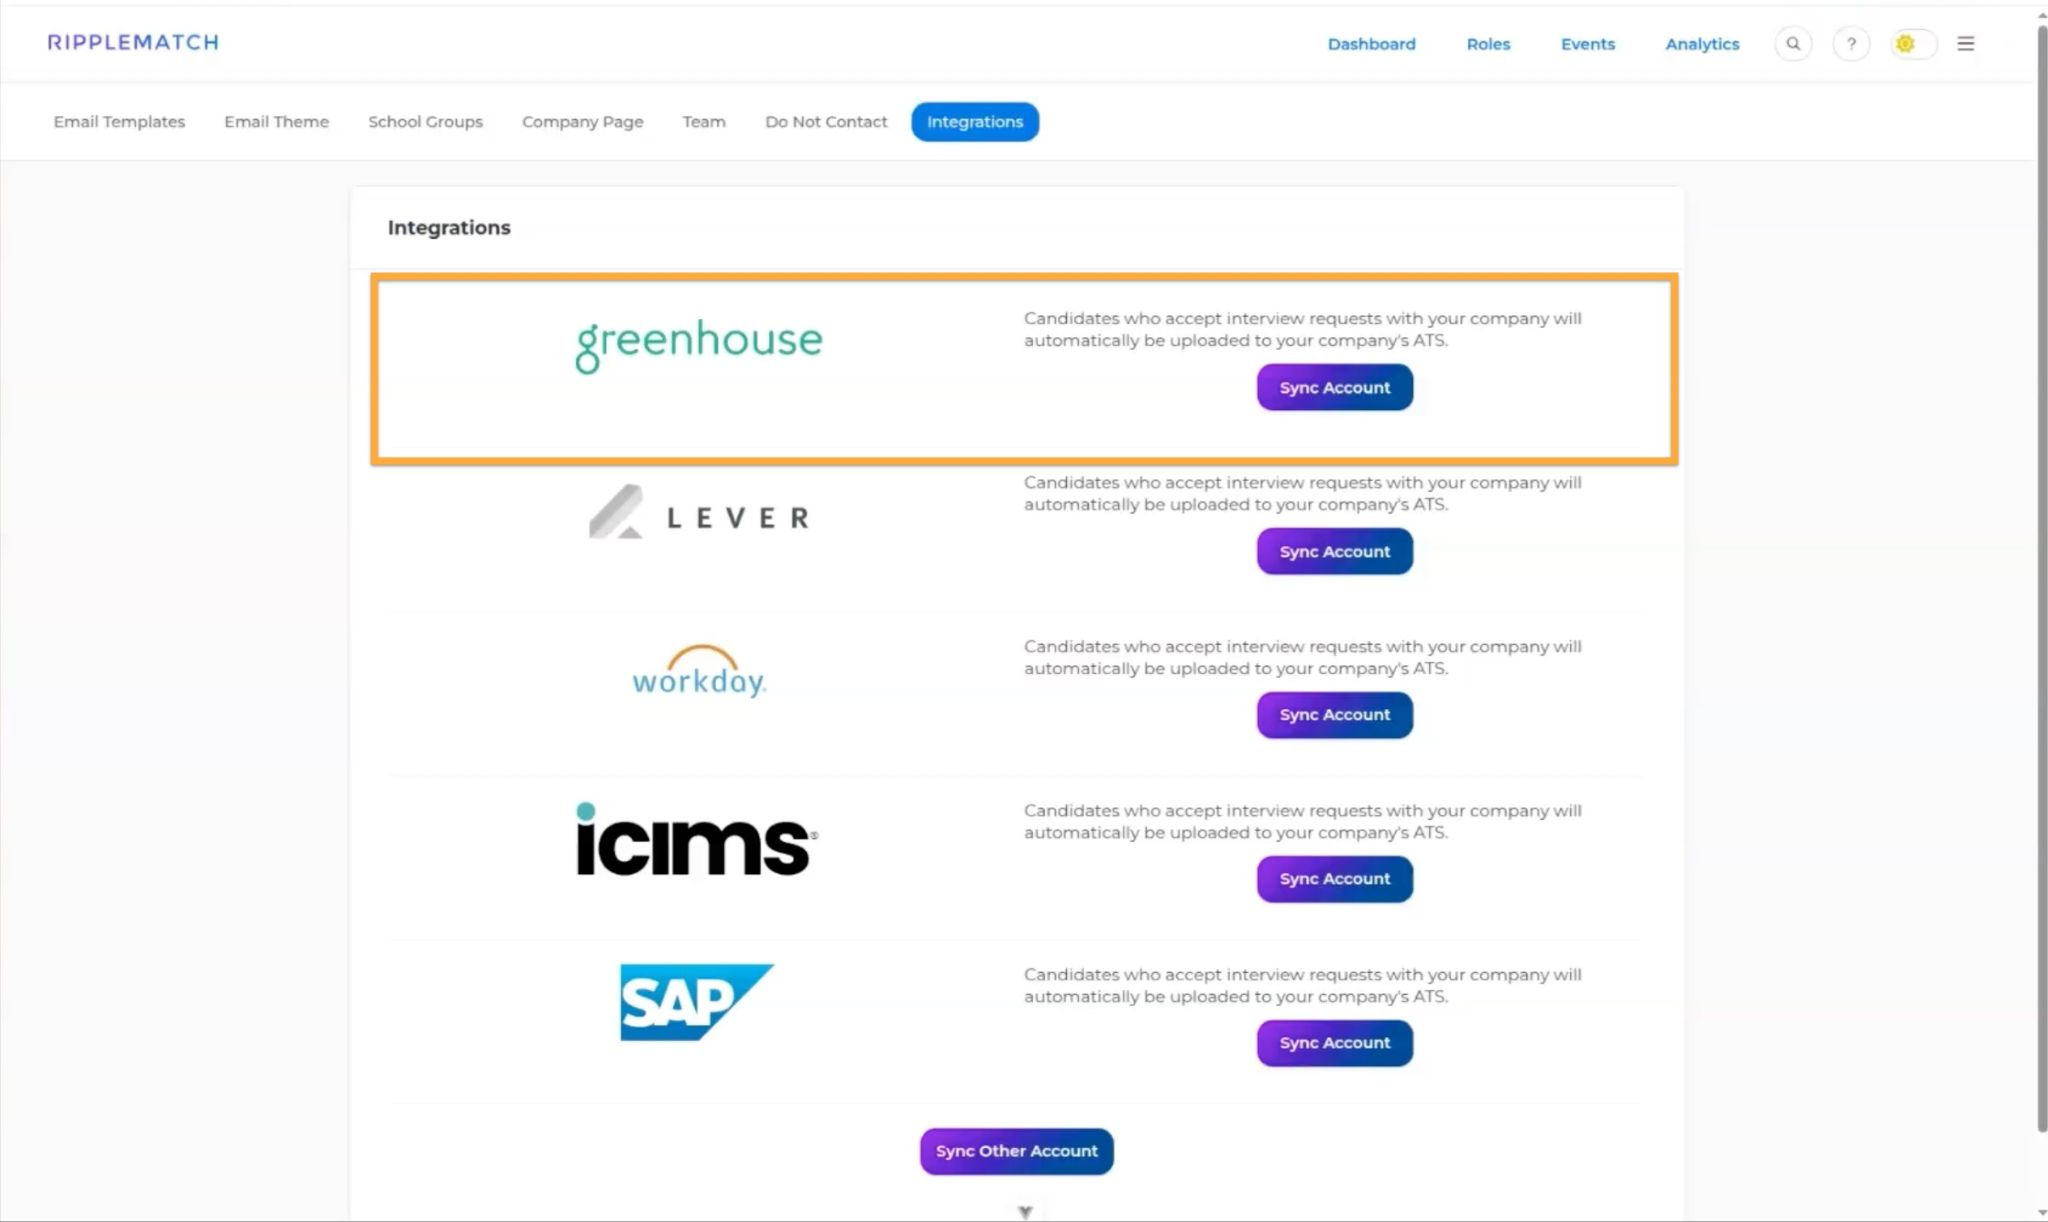Toggle the light/dark theme switch

click(1913, 44)
